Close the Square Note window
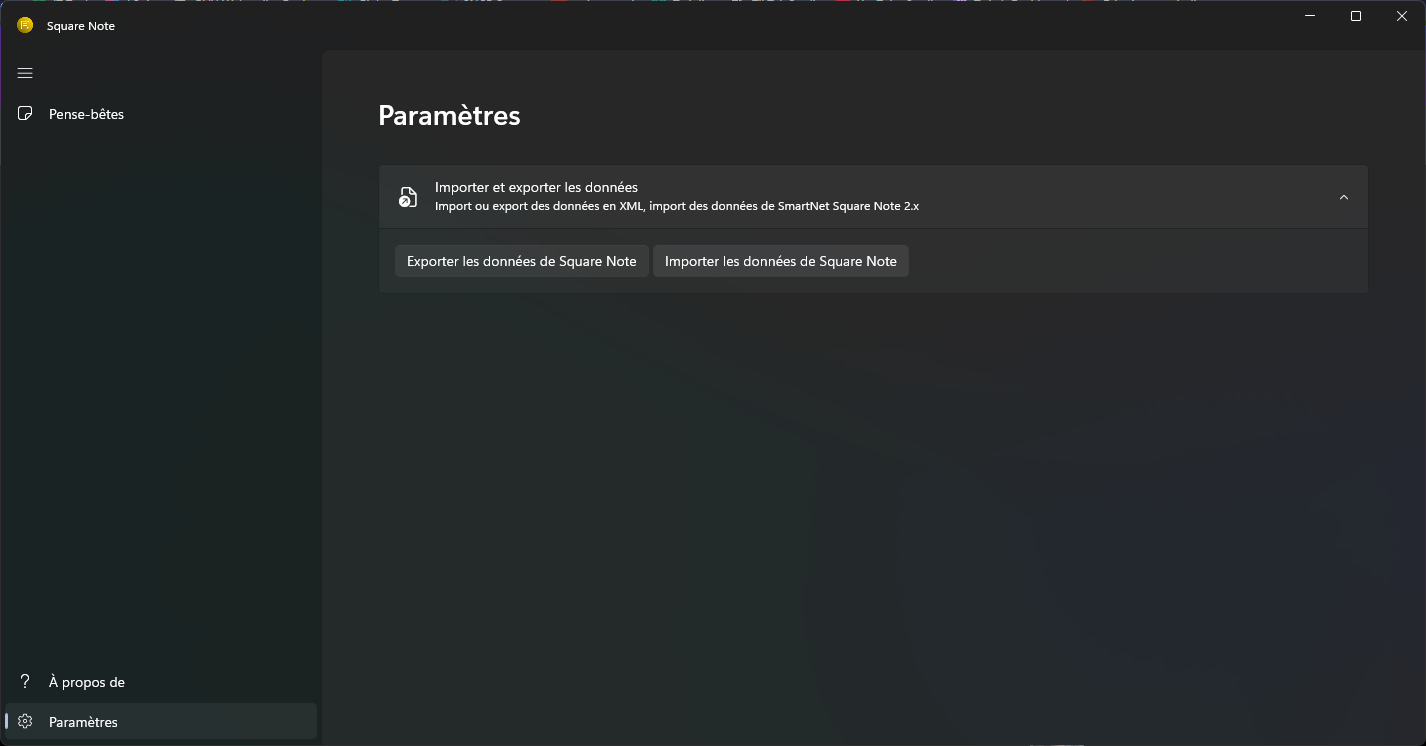Image resolution: width=1426 pixels, height=746 pixels. 1402,16
